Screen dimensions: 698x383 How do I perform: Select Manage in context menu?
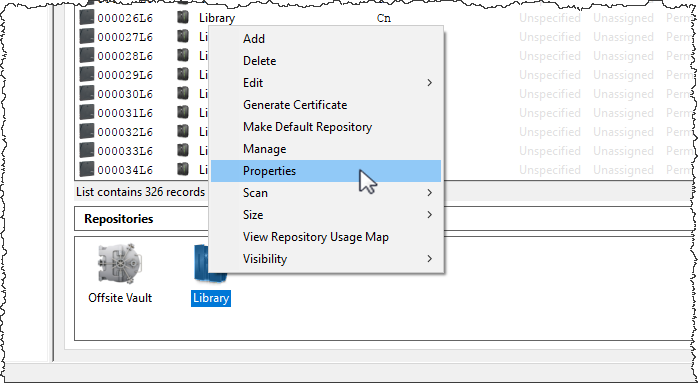[326, 149]
